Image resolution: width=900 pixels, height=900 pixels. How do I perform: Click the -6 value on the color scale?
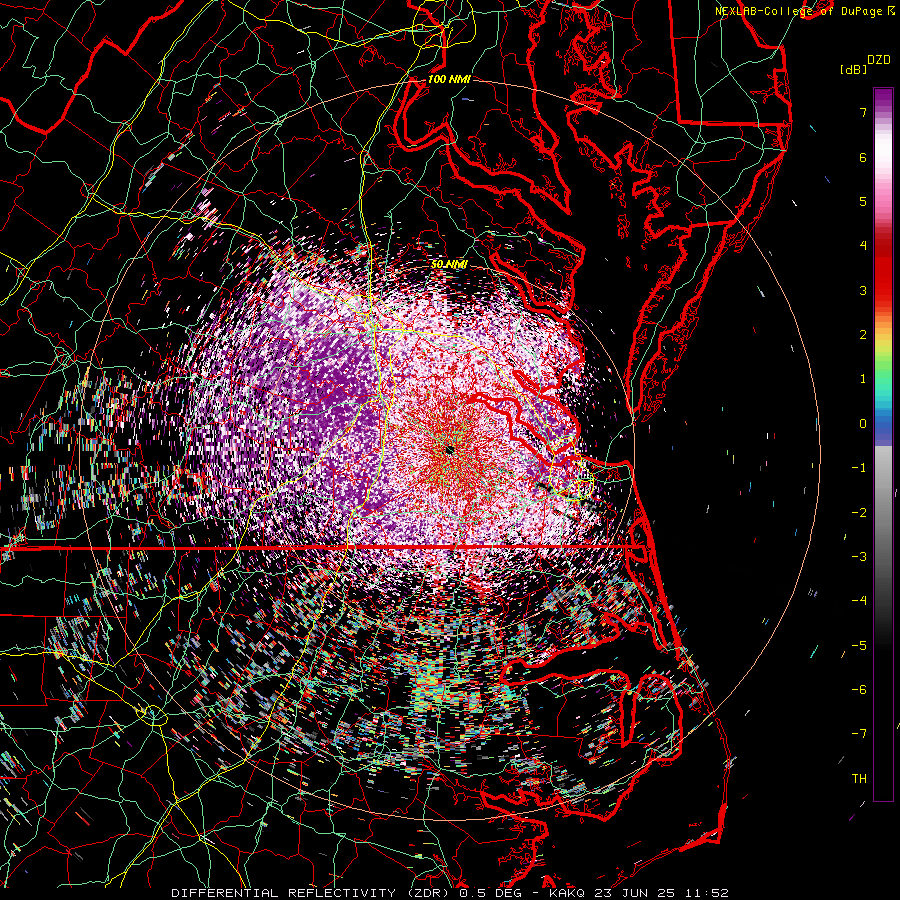859,690
